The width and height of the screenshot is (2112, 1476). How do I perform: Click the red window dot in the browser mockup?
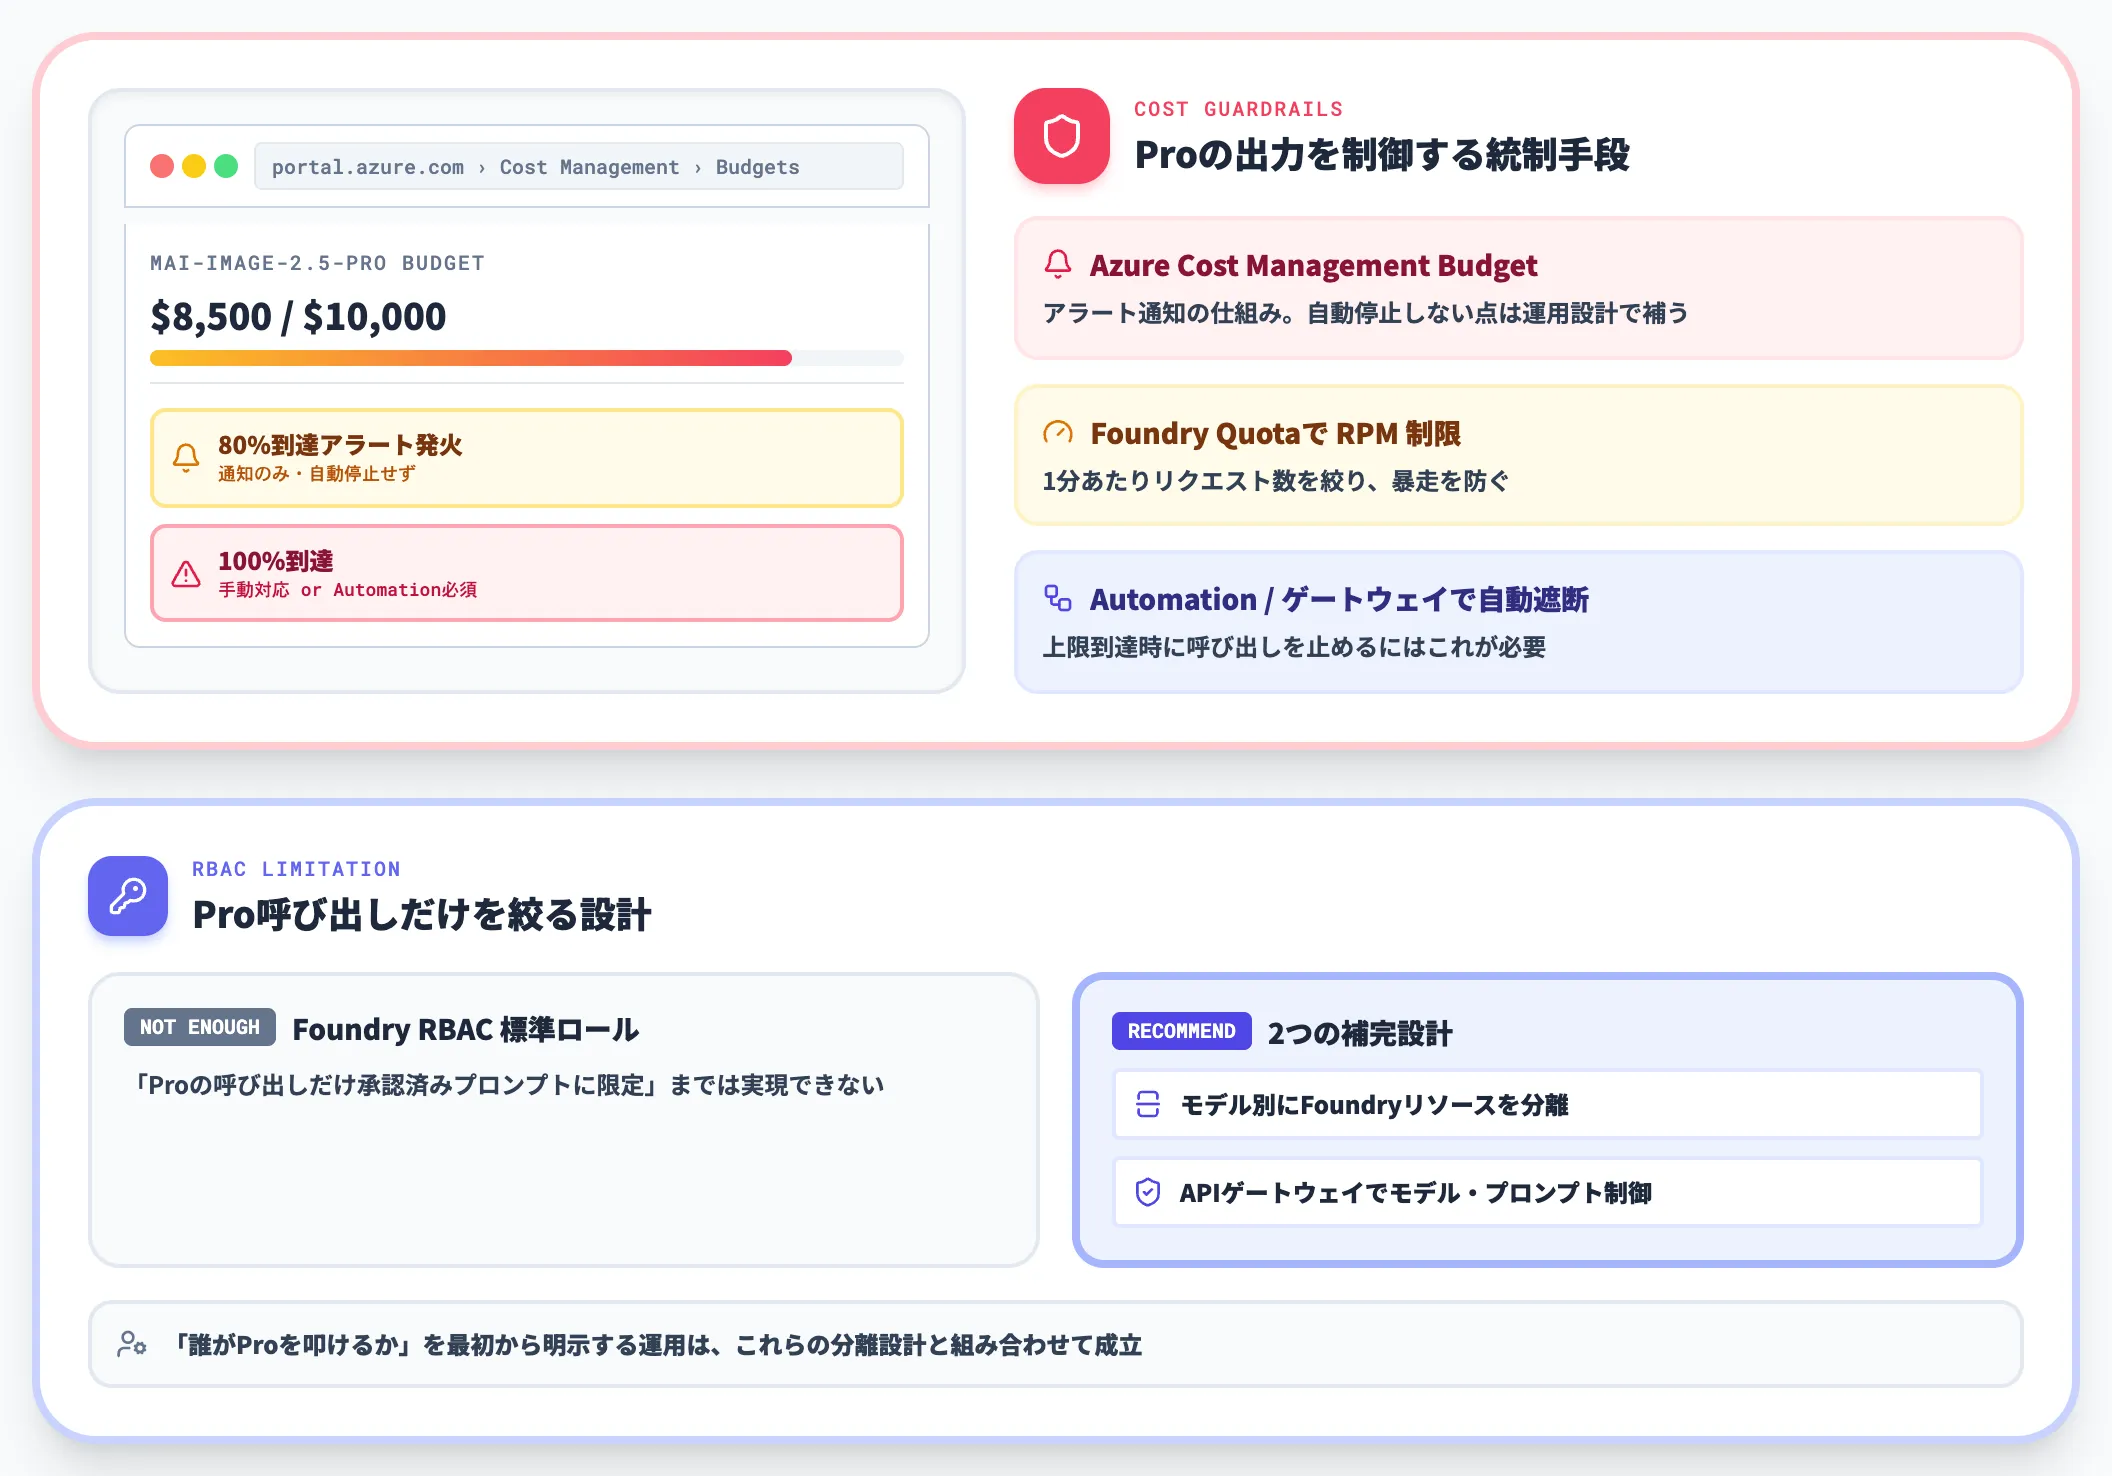coord(162,166)
